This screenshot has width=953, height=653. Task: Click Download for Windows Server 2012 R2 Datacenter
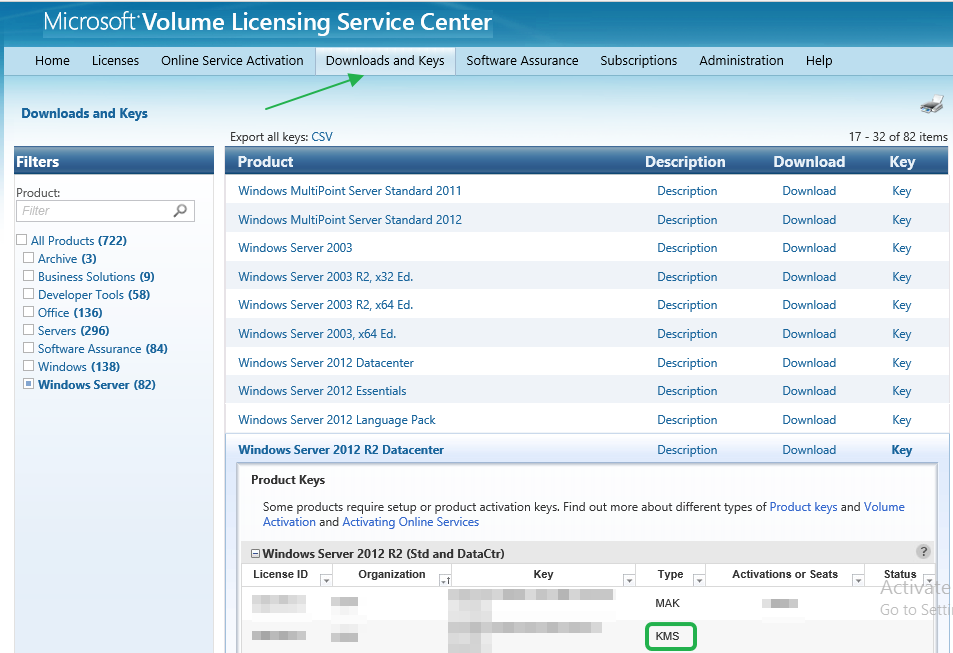click(809, 450)
